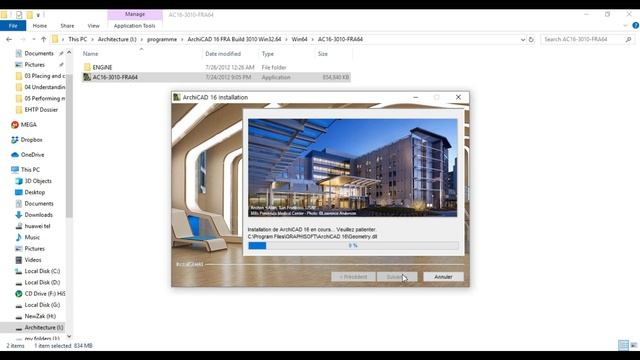Go back with the Back arrow
The image size is (640, 360).
click(9, 40)
